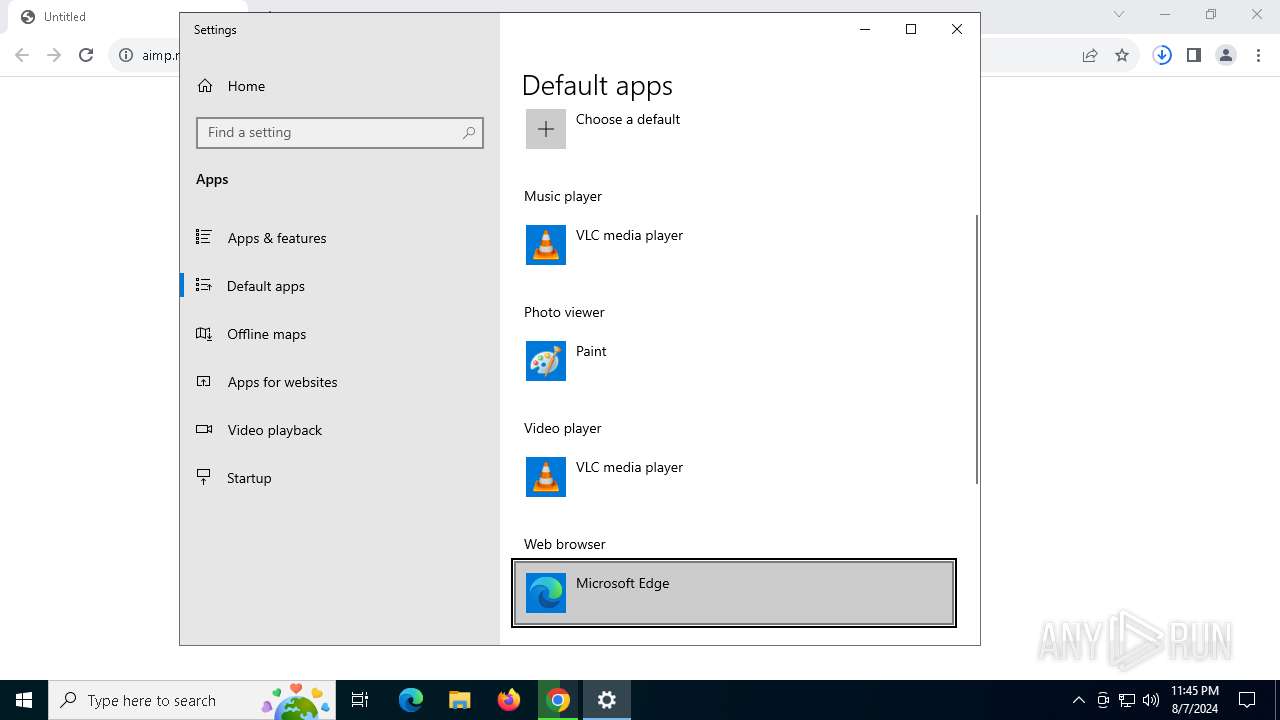1280x720 pixels.
Task: Select Default apps in the sidebar
Action: click(x=339, y=286)
